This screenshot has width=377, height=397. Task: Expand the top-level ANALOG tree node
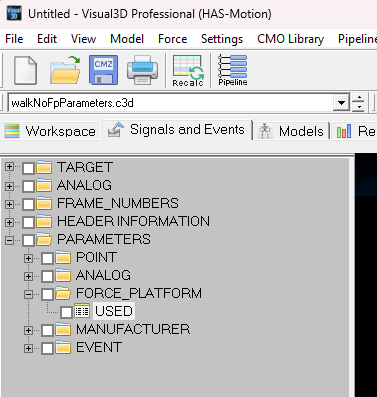pyautogui.click(x=9, y=186)
